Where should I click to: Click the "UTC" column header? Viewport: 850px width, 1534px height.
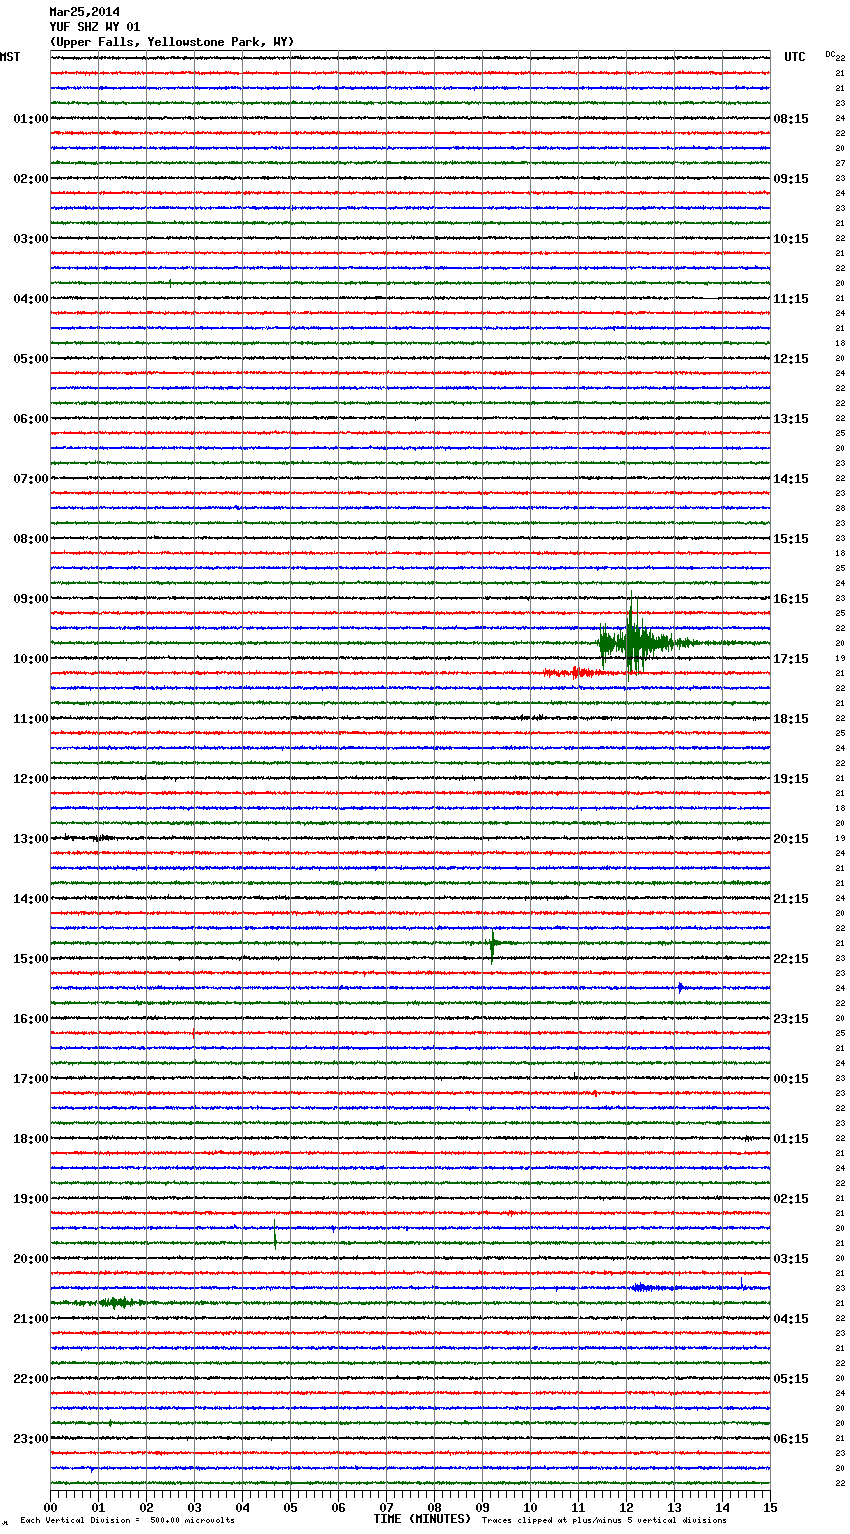tap(795, 57)
